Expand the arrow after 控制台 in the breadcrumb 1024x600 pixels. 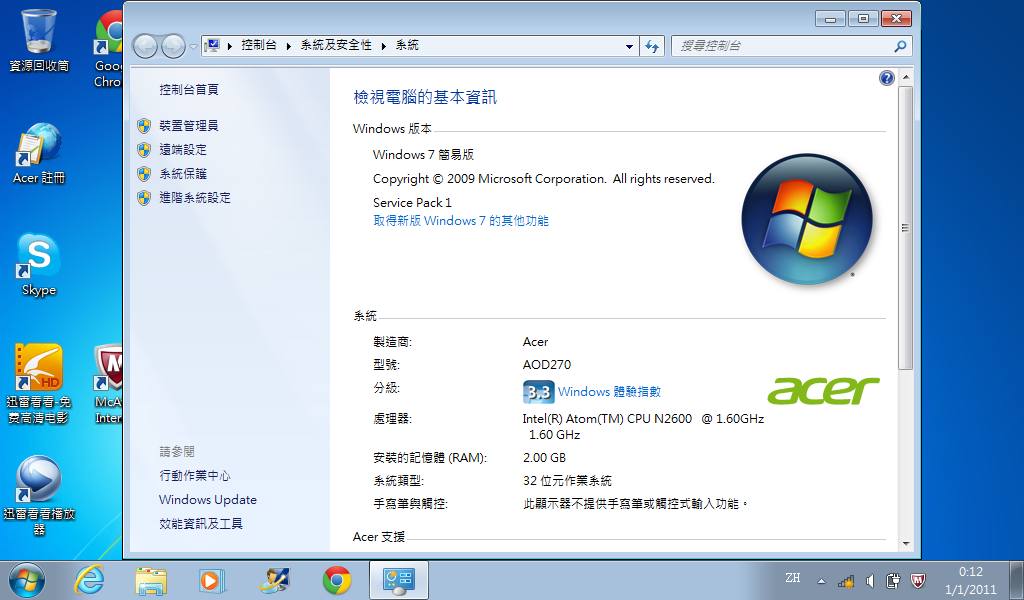289,46
